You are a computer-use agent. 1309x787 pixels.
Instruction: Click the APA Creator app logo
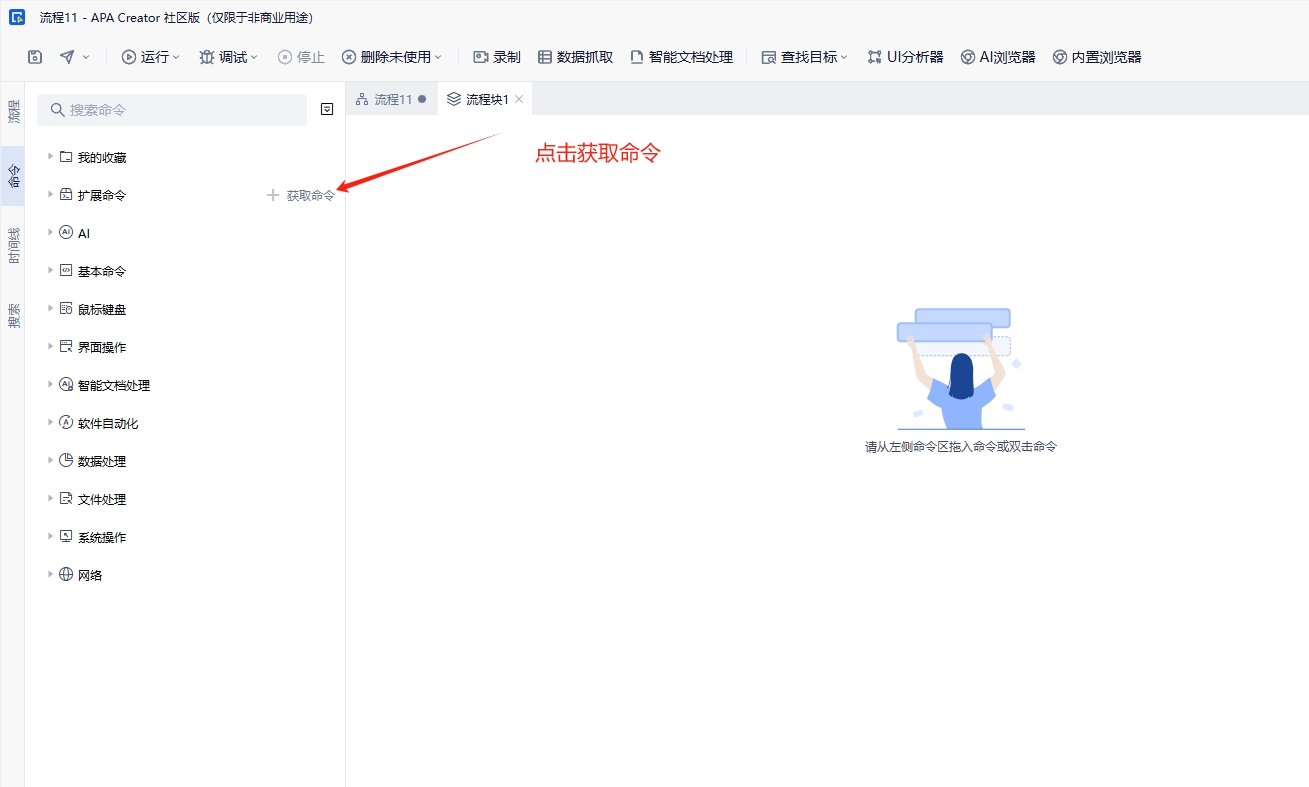(x=17, y=18)
